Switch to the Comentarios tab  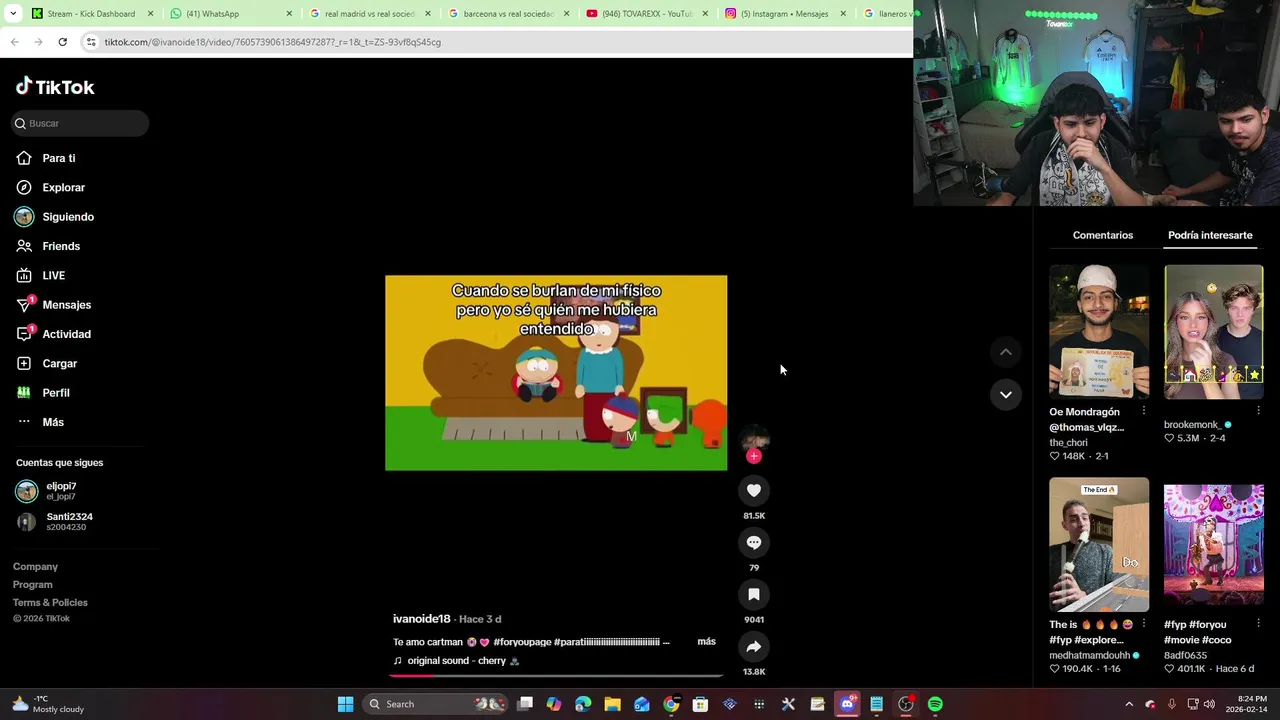tap(1103, 235)
